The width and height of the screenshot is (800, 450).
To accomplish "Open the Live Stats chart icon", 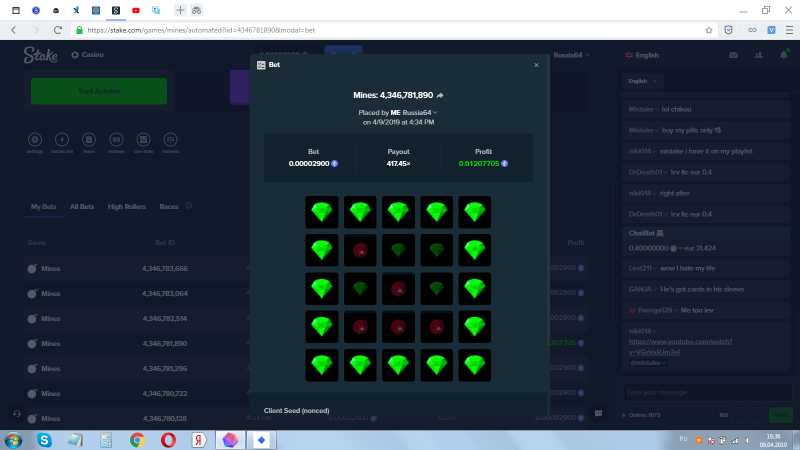I will (x=143, y=139).
